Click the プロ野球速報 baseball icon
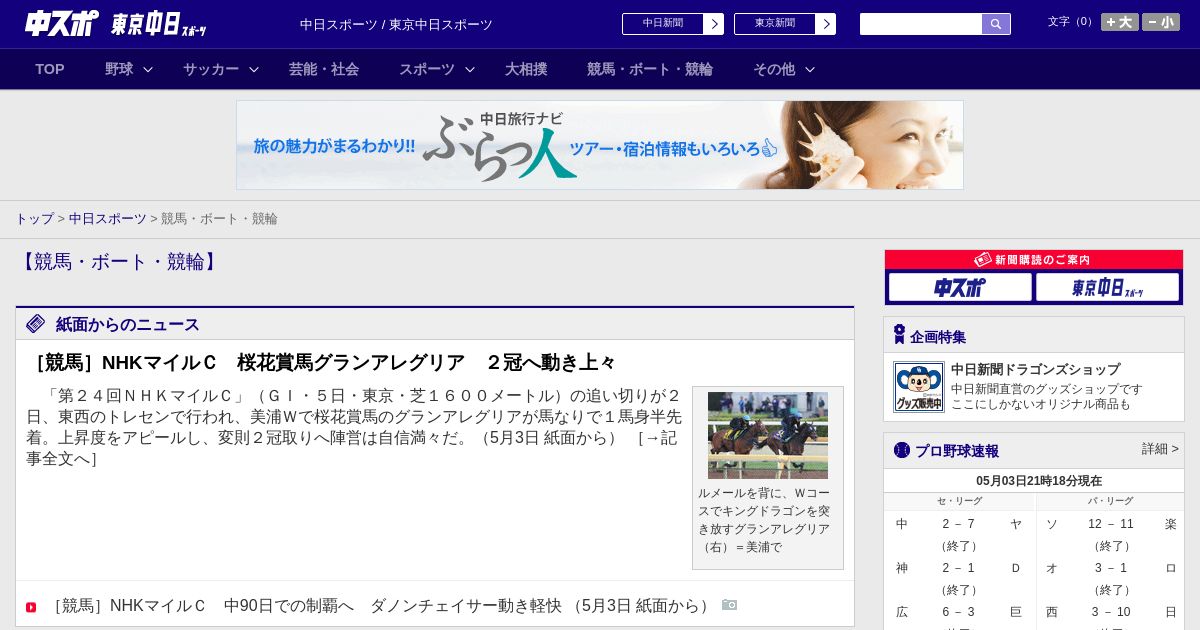Screen dimensions: 1200x630 tap(902, 450)
